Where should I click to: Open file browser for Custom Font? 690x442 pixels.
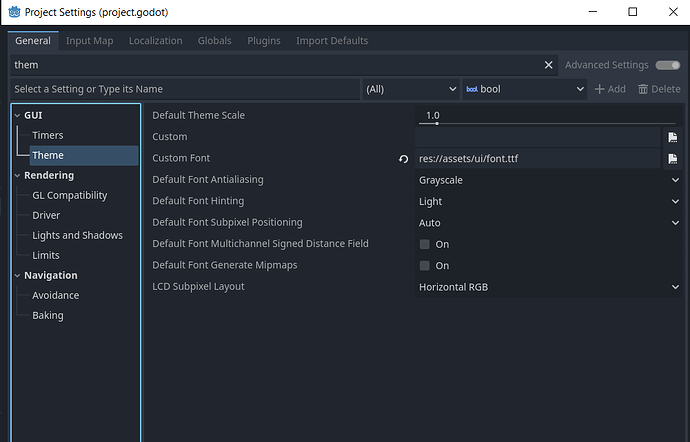coord(672,159)
